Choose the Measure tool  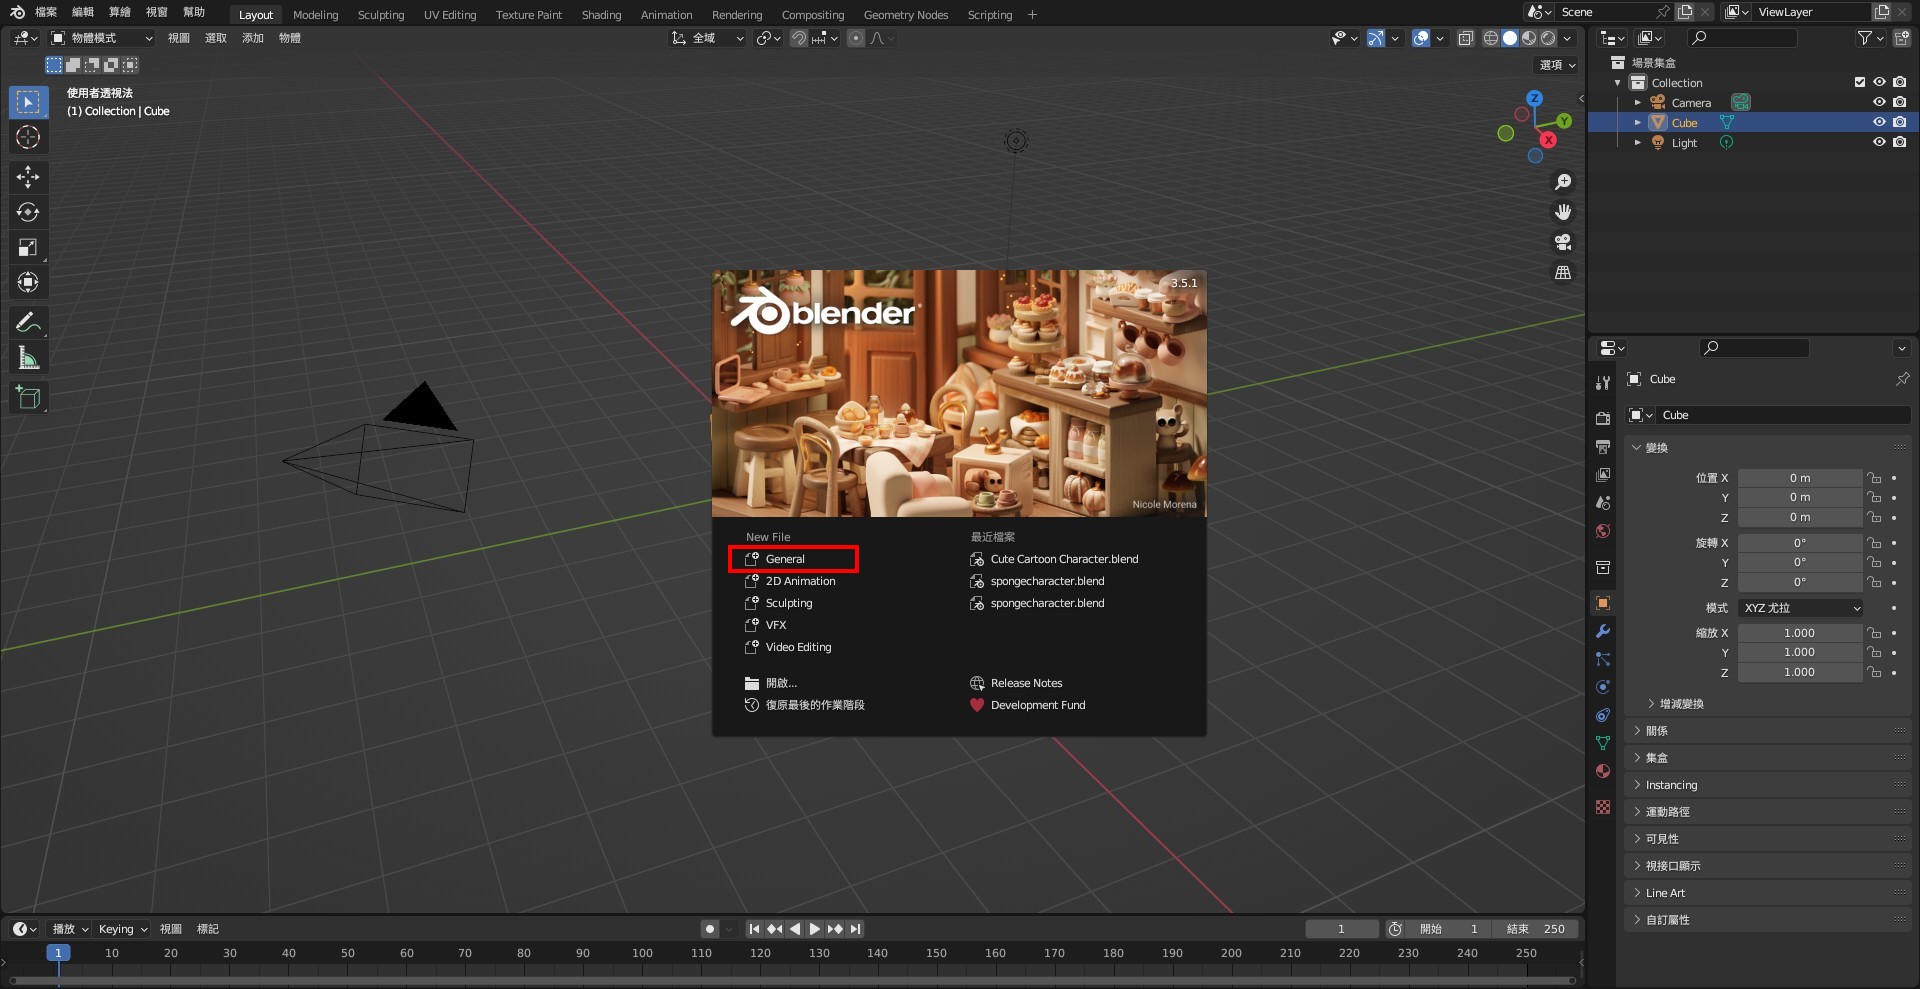pos(28,358)
